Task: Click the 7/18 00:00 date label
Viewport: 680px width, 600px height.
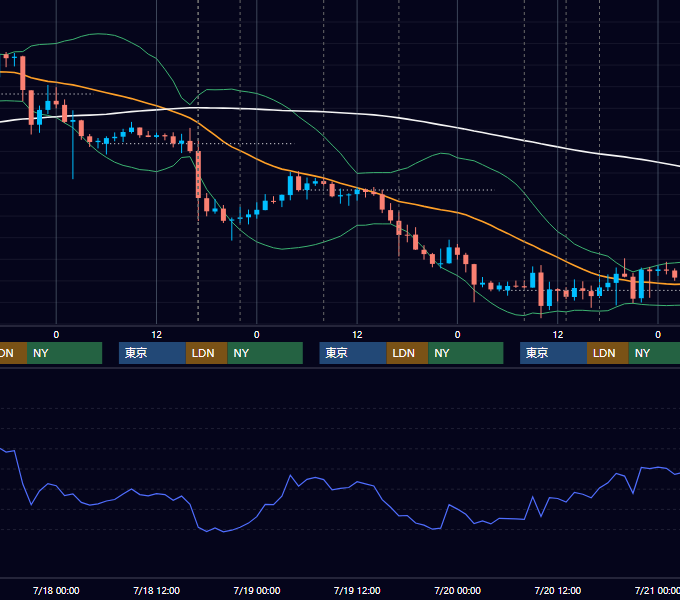Action: pos(56,590)
